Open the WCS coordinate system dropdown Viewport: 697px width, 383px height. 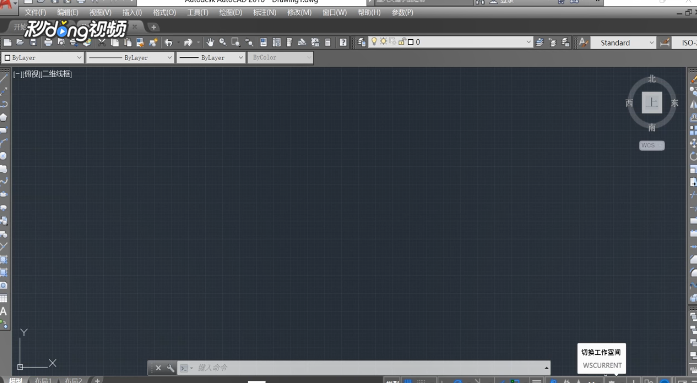pos(652,145)
